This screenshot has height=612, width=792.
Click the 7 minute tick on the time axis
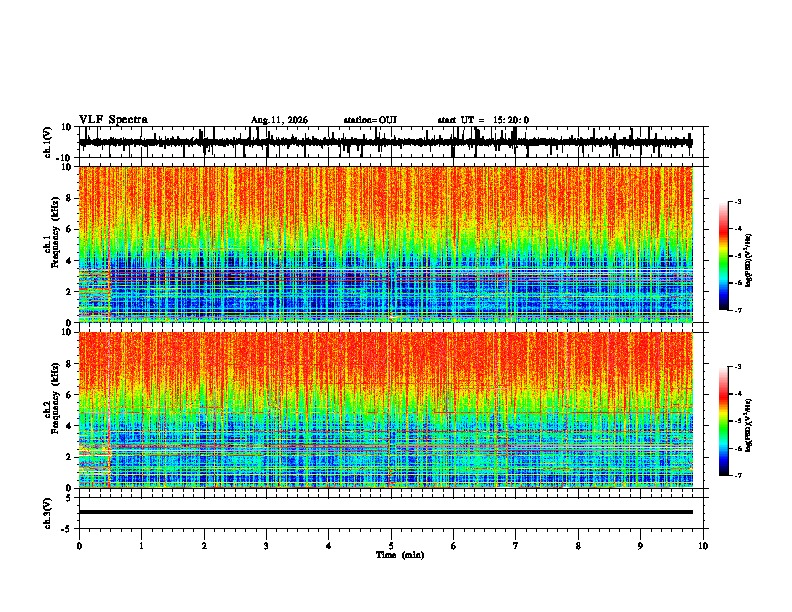click(x=516, y=546)
